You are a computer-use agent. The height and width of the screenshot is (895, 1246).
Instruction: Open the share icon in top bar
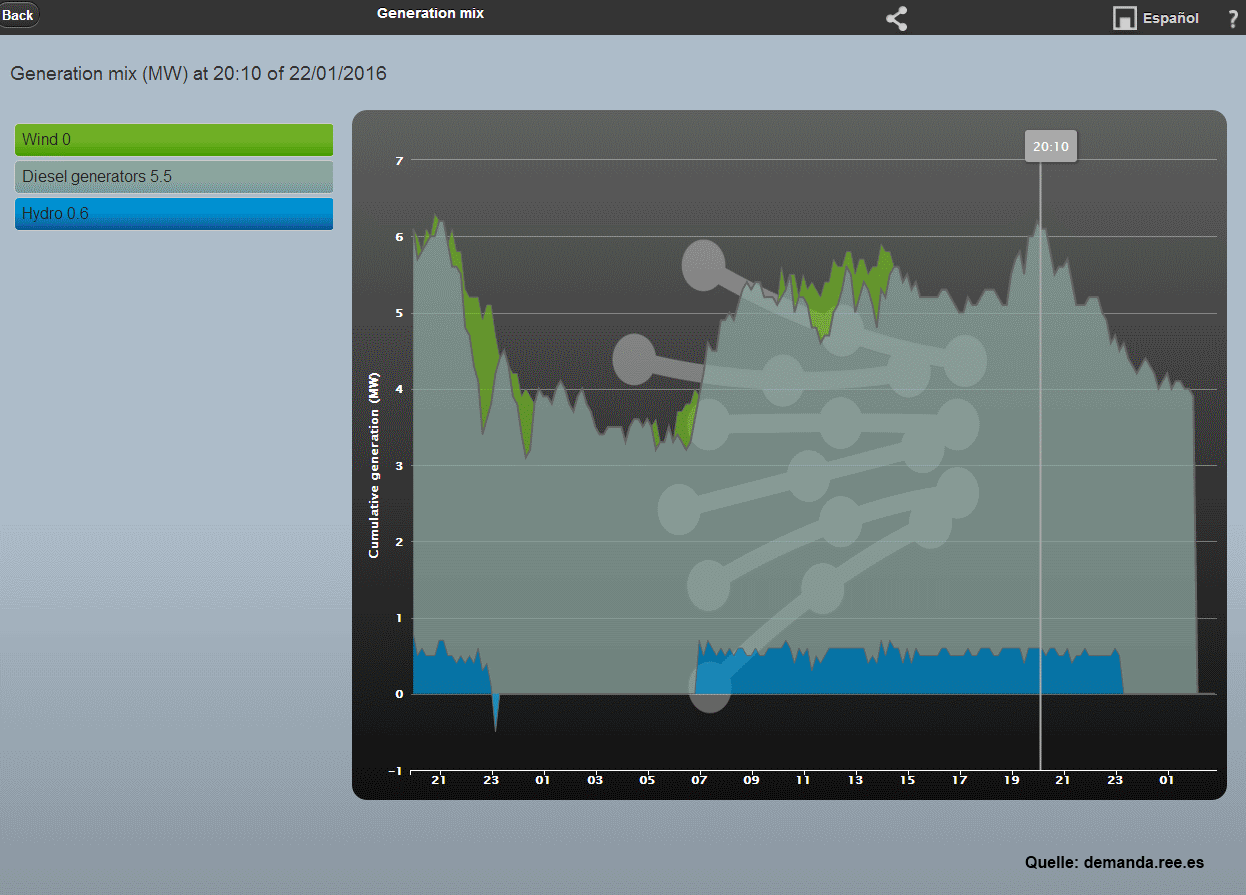click(x=896, y=18)
